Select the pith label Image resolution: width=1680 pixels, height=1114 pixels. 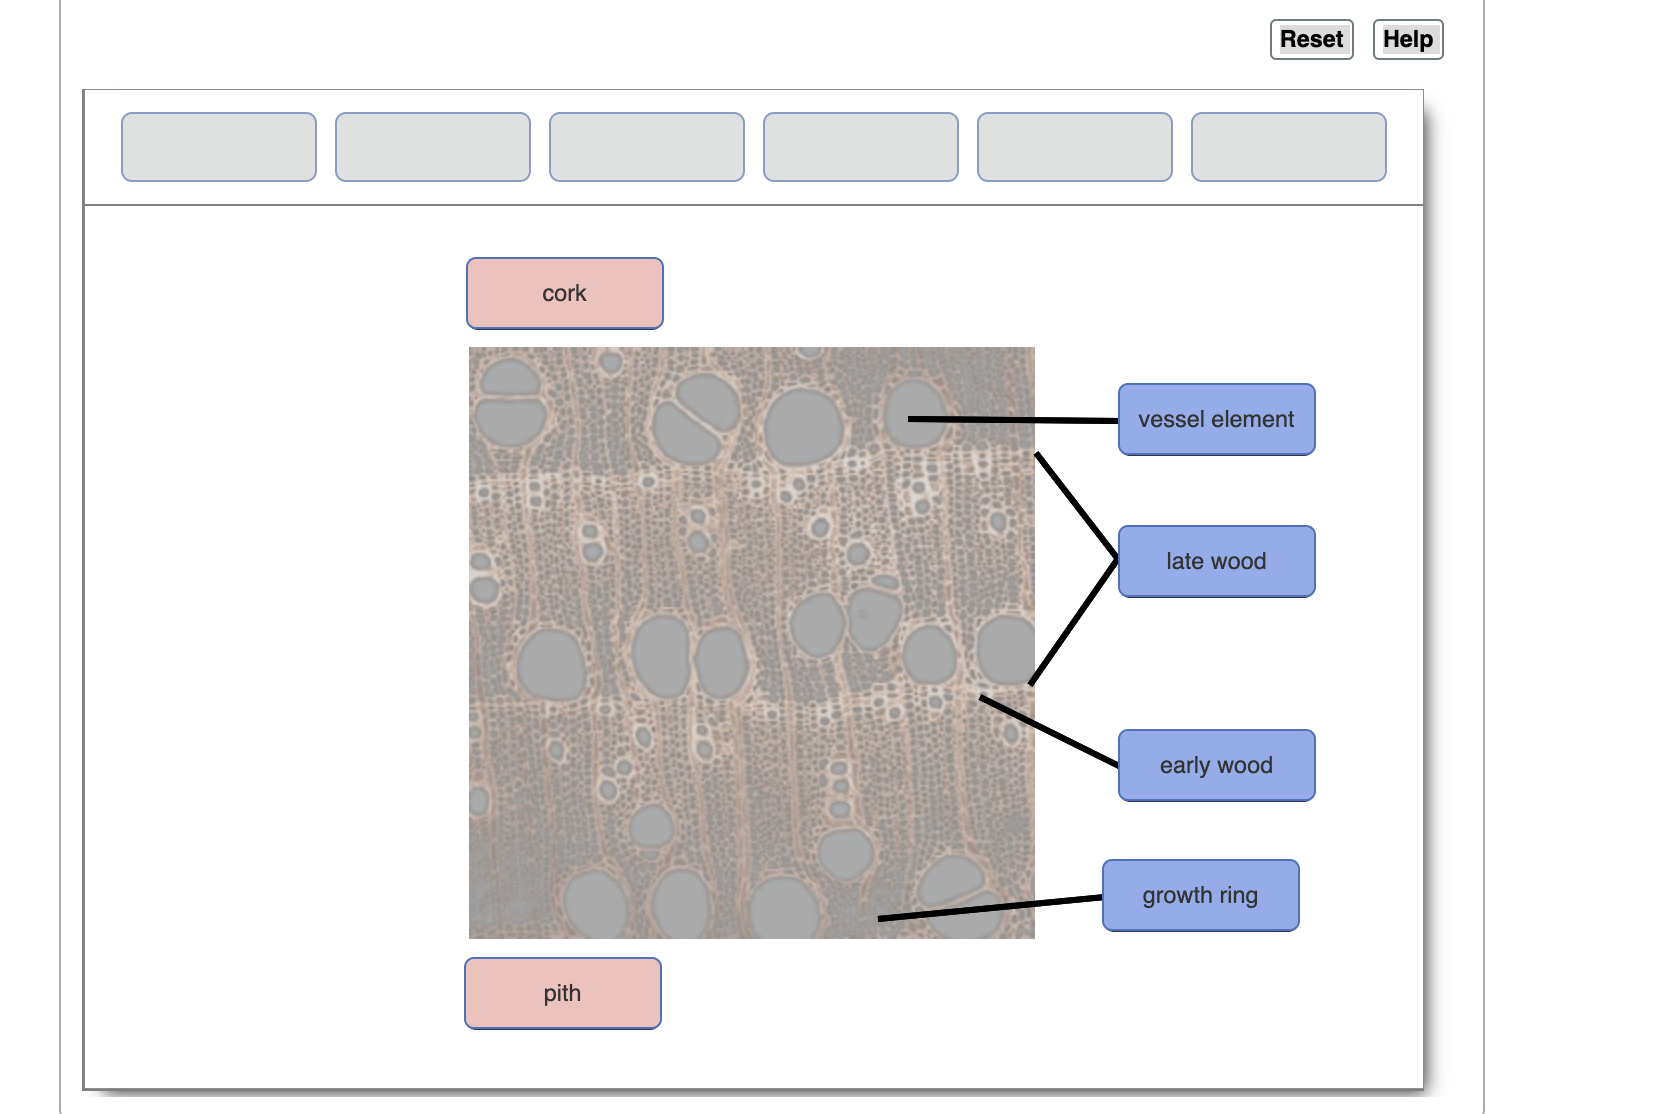(562, 992)
